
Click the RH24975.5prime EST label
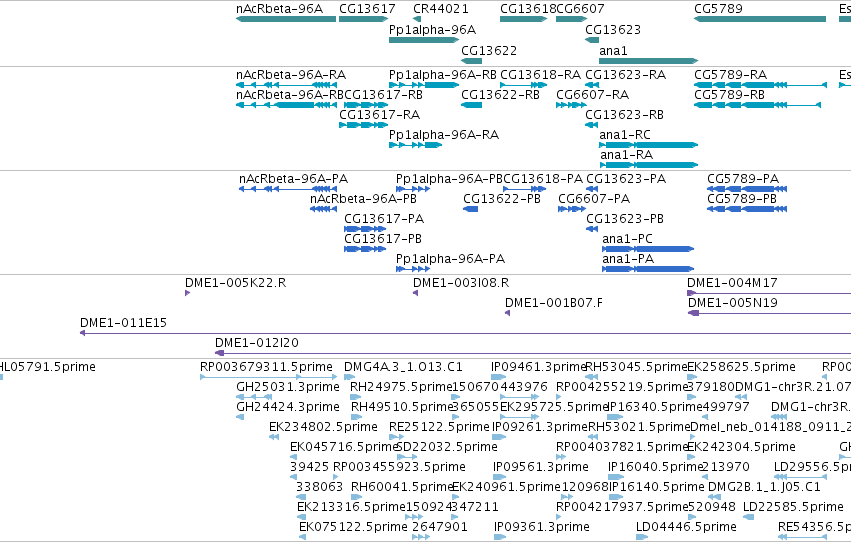click(401, 387)
